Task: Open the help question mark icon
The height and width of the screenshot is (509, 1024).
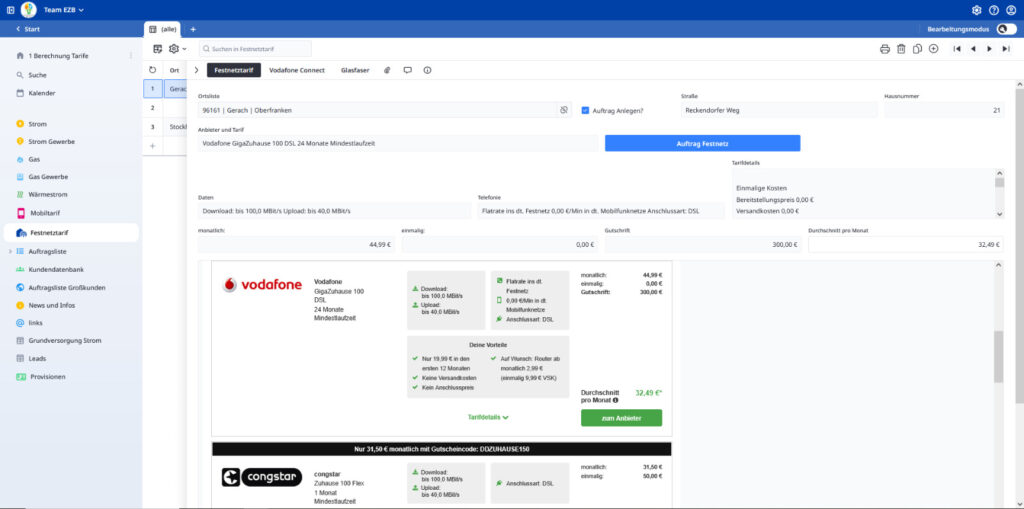Action: [994, 10]
